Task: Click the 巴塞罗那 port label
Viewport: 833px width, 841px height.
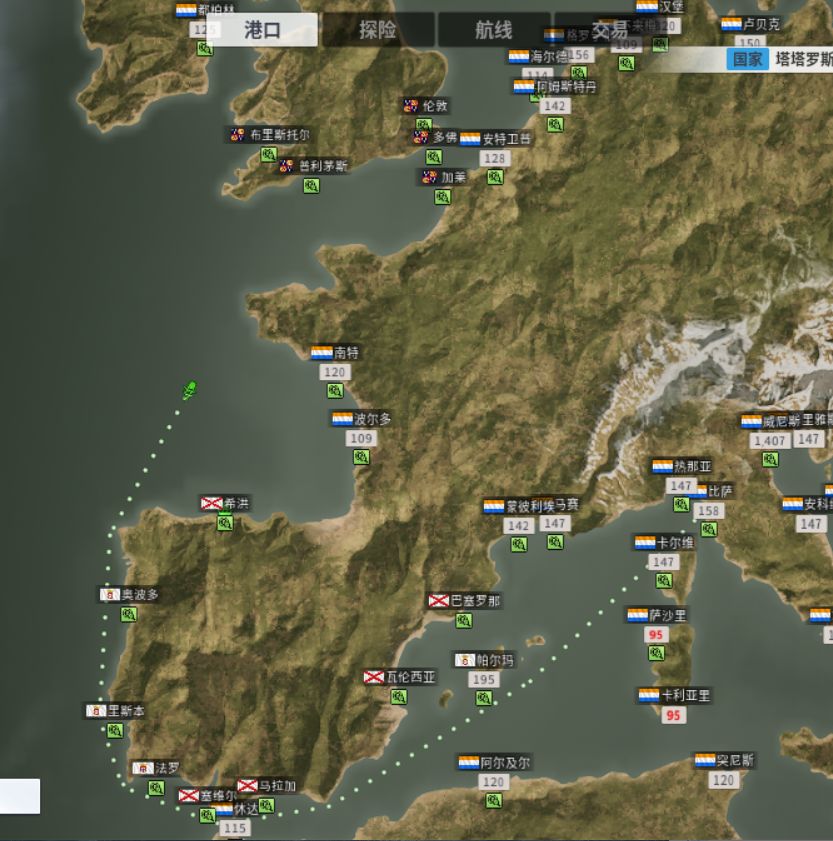Action: point(465,601)
